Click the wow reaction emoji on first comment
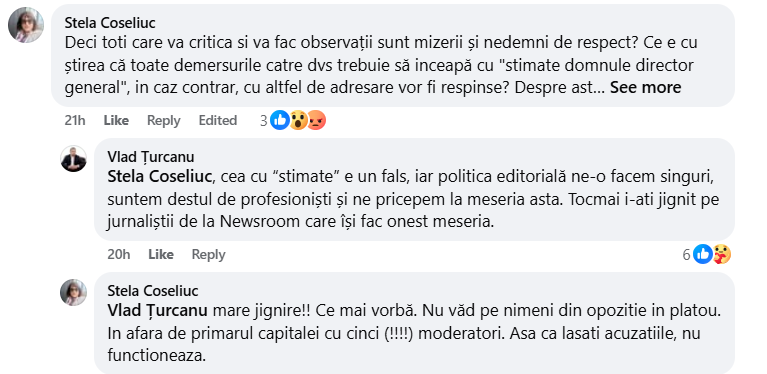767x374 pixels. [298, 120]
